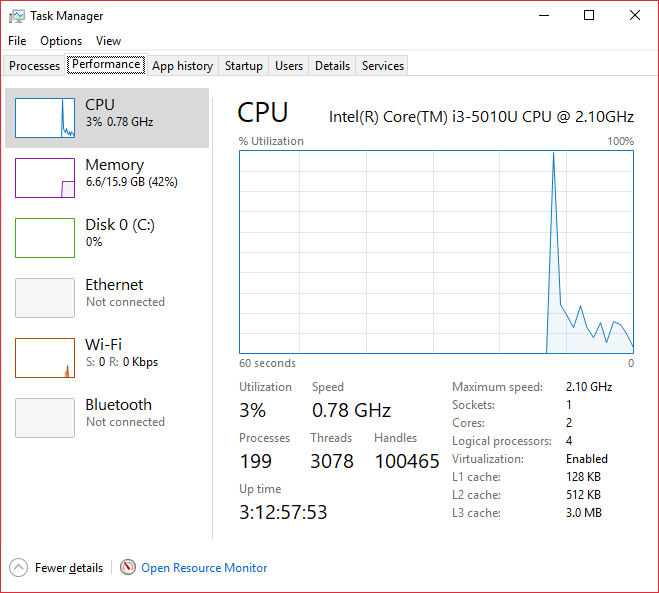Image resolution: width=659 pixels, height=593 pixels.
Task: Click the Resource Monitor icon
Action: point(127,568)
